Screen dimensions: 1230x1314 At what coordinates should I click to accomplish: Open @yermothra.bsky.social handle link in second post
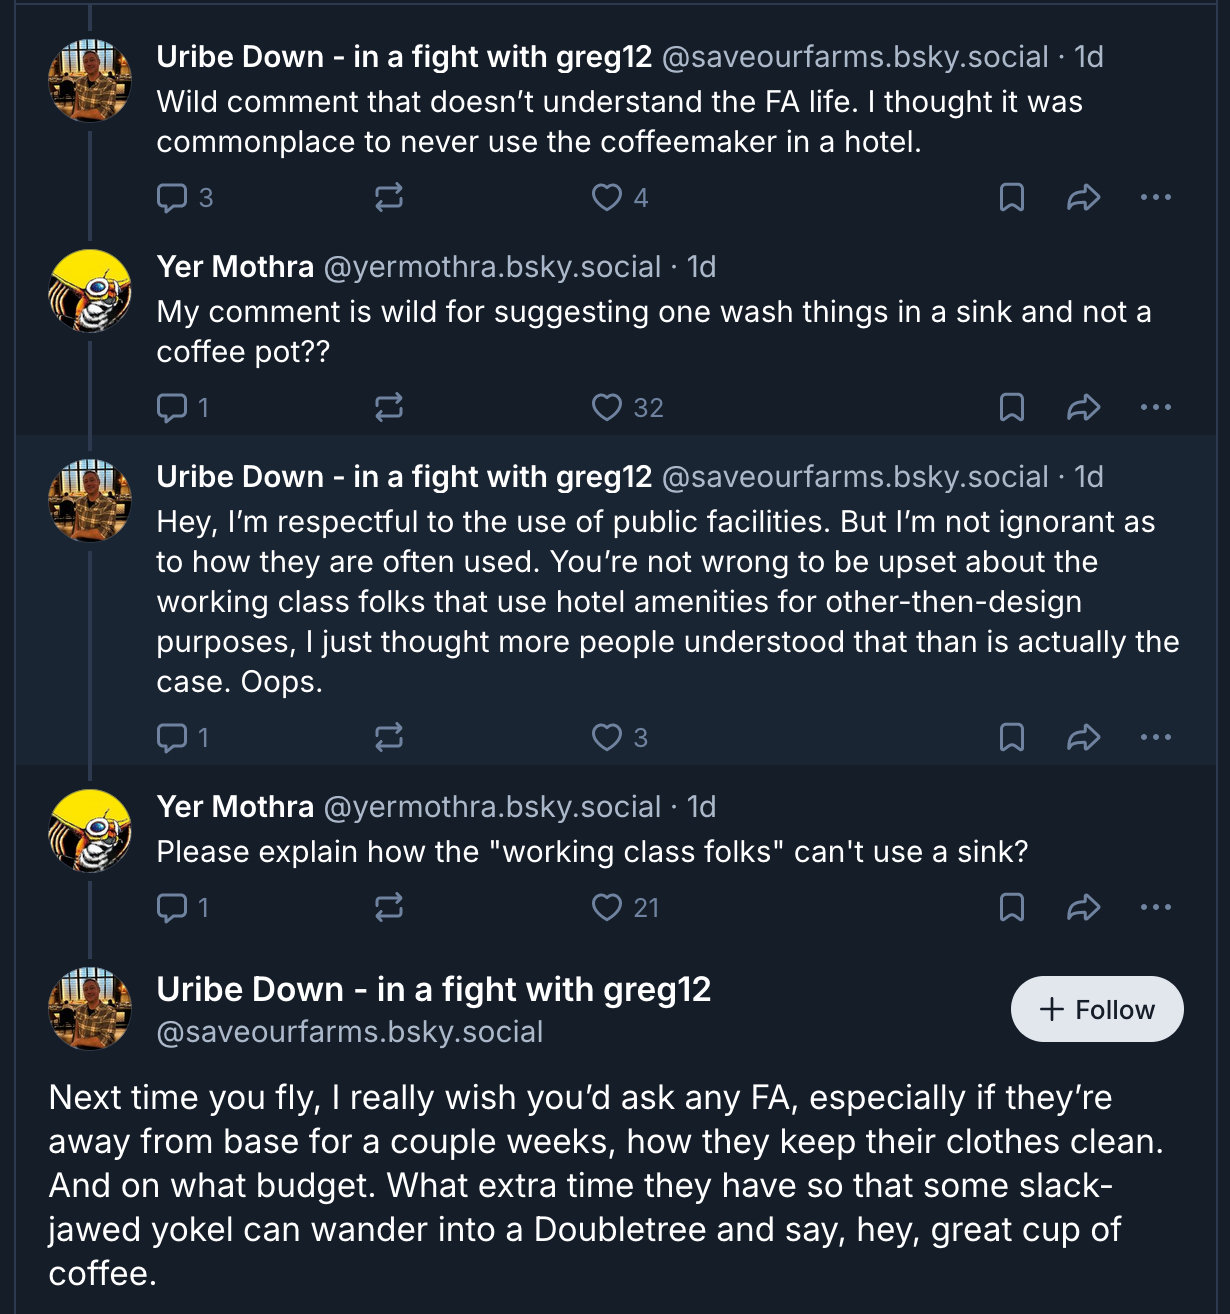point(492,267)
